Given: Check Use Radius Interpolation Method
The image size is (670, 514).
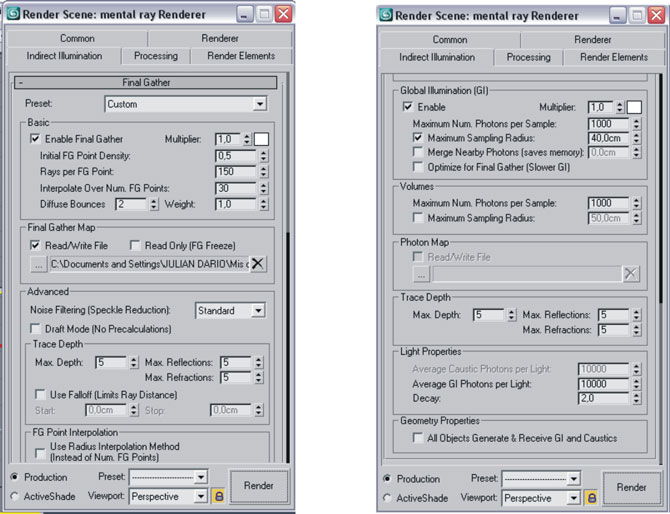Looking at the screenshot, I should coord(40,452).
